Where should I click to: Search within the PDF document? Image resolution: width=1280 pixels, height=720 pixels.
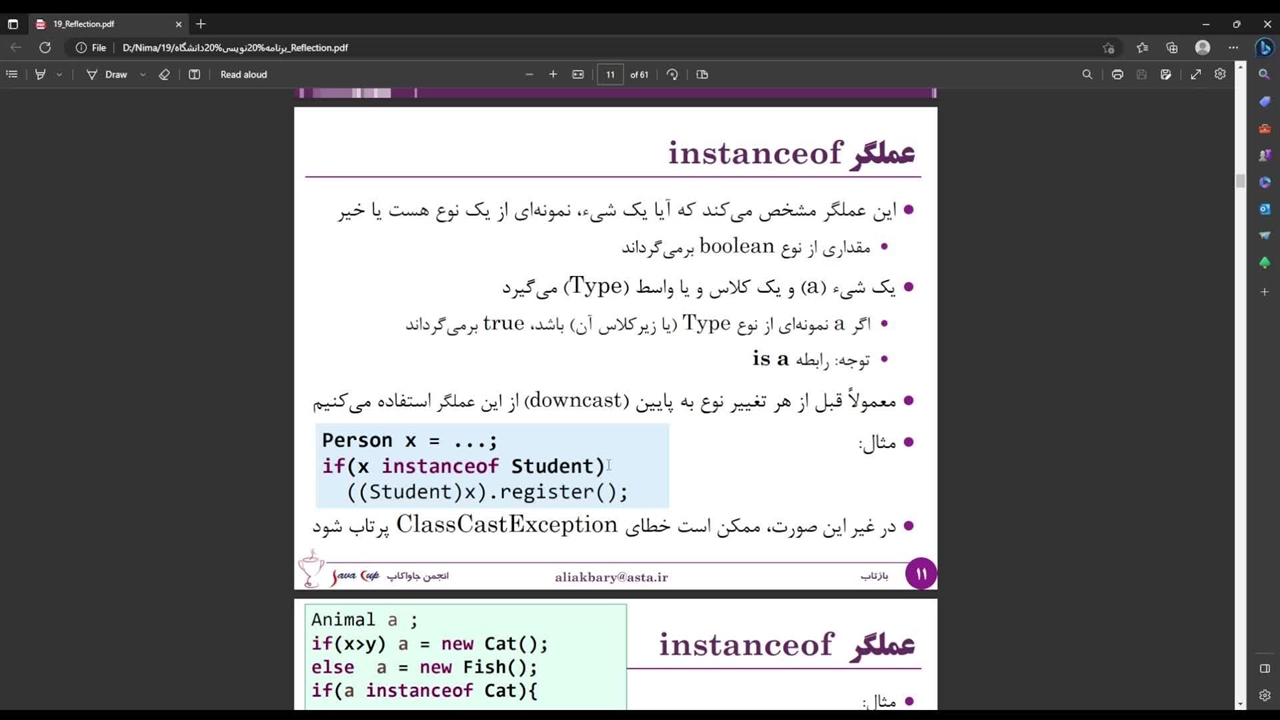(1087, 74)
